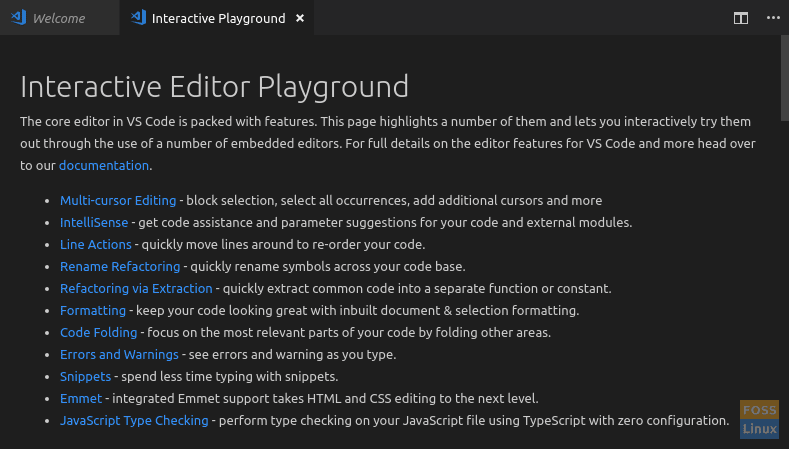Click the VS Code icon on Welcome tab
789x449 pixels.
click(19, 18)
